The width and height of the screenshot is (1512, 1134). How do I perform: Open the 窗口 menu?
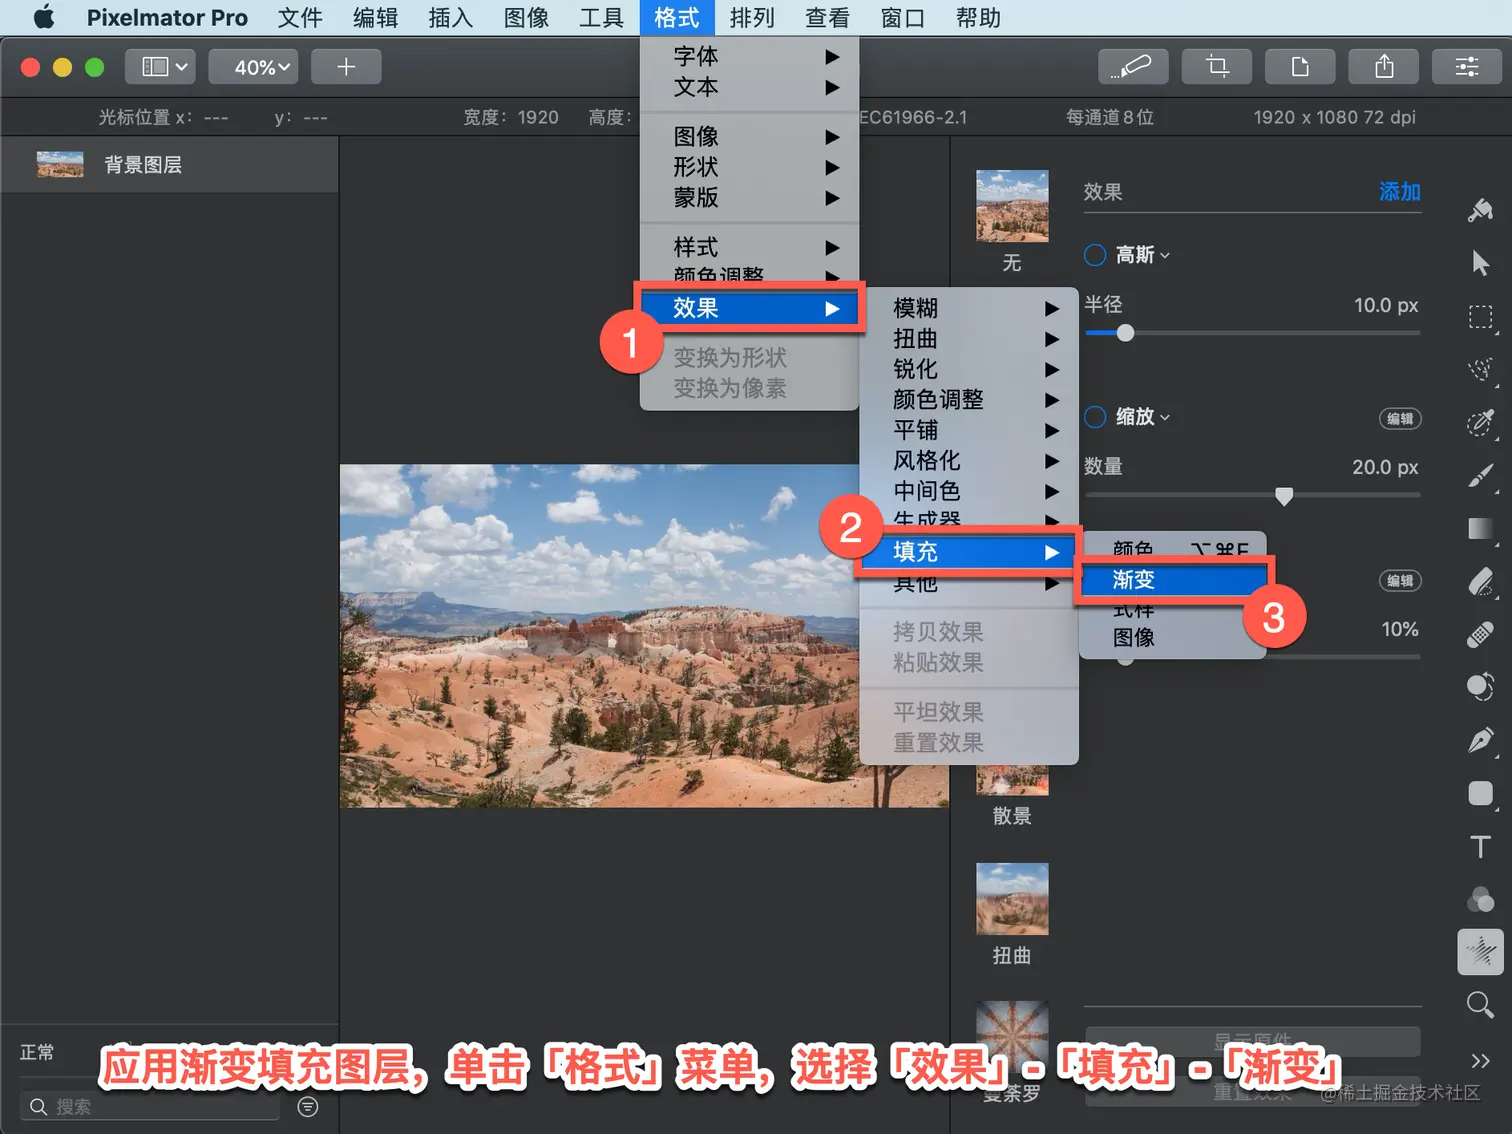click(902, 18)
